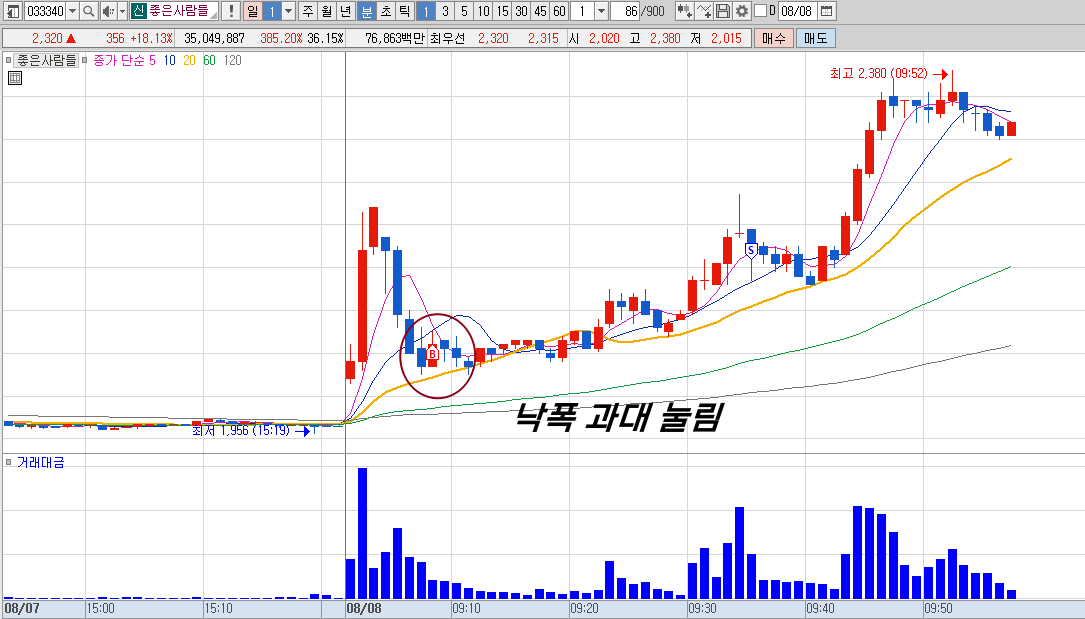The width and height of the screenshot is (1085, 619).
Task: Expand the period number dropdown beside 일
Action: click(x=289, y=11)
